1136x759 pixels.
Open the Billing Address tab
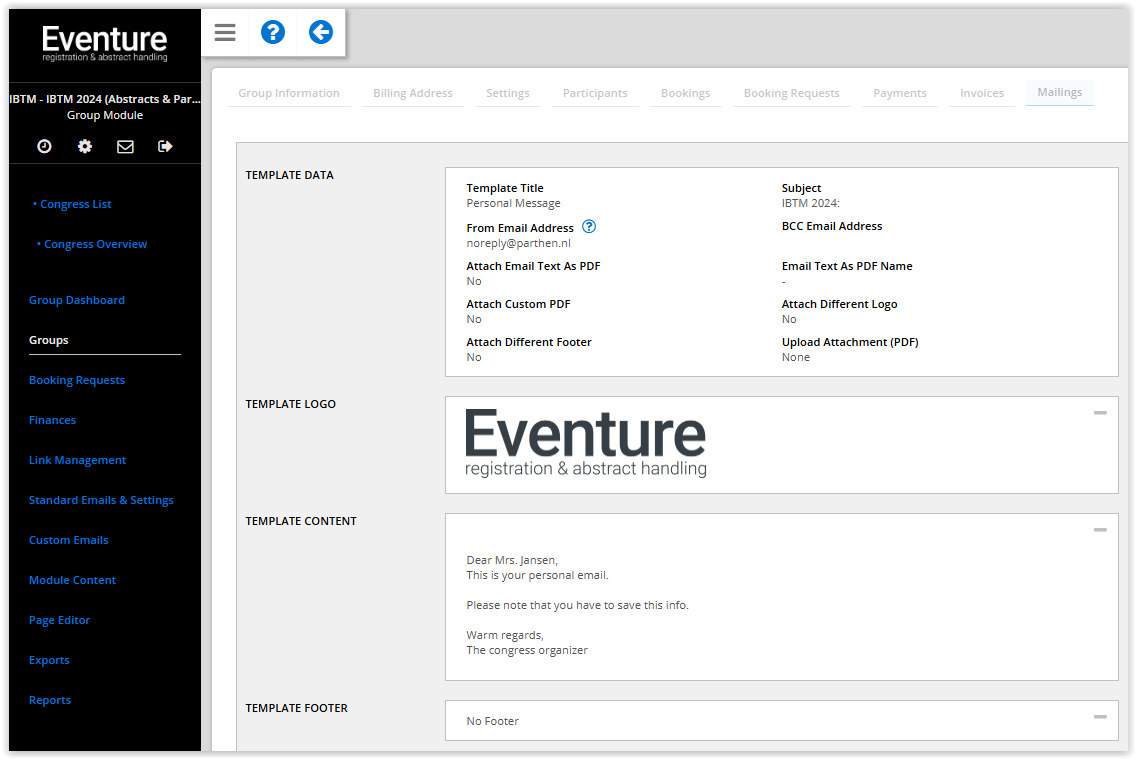413,93
